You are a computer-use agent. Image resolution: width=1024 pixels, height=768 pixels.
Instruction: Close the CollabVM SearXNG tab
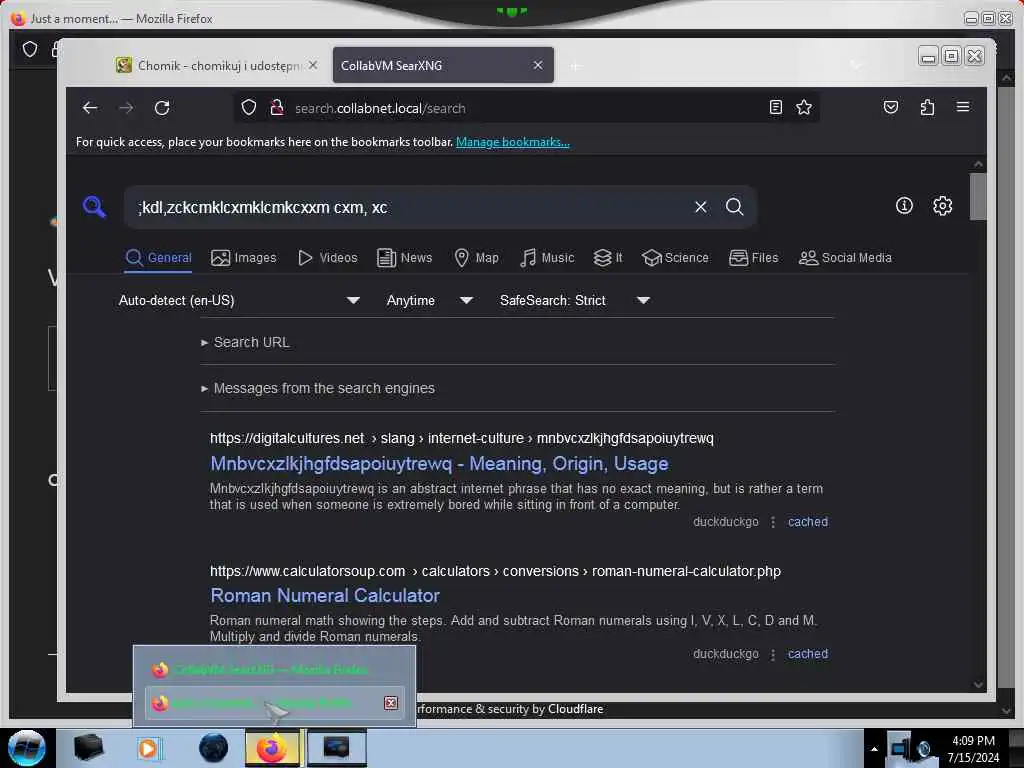537,65
